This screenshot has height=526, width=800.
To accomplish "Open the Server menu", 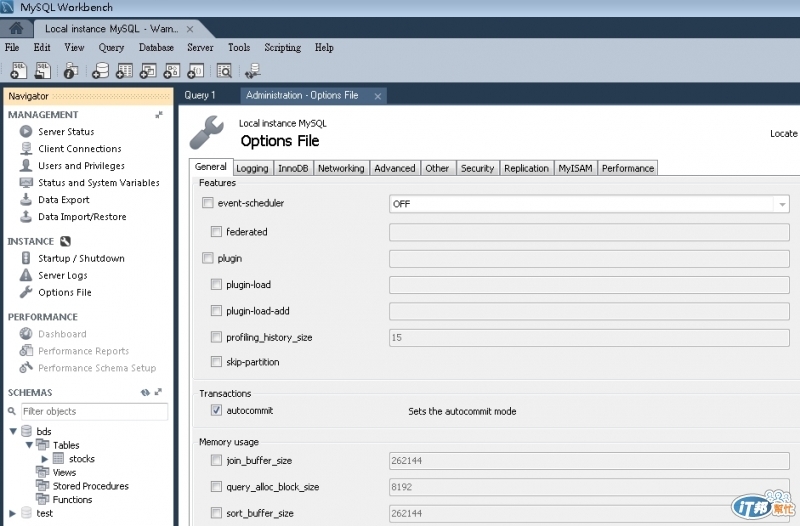I will (x=200, y=47).
